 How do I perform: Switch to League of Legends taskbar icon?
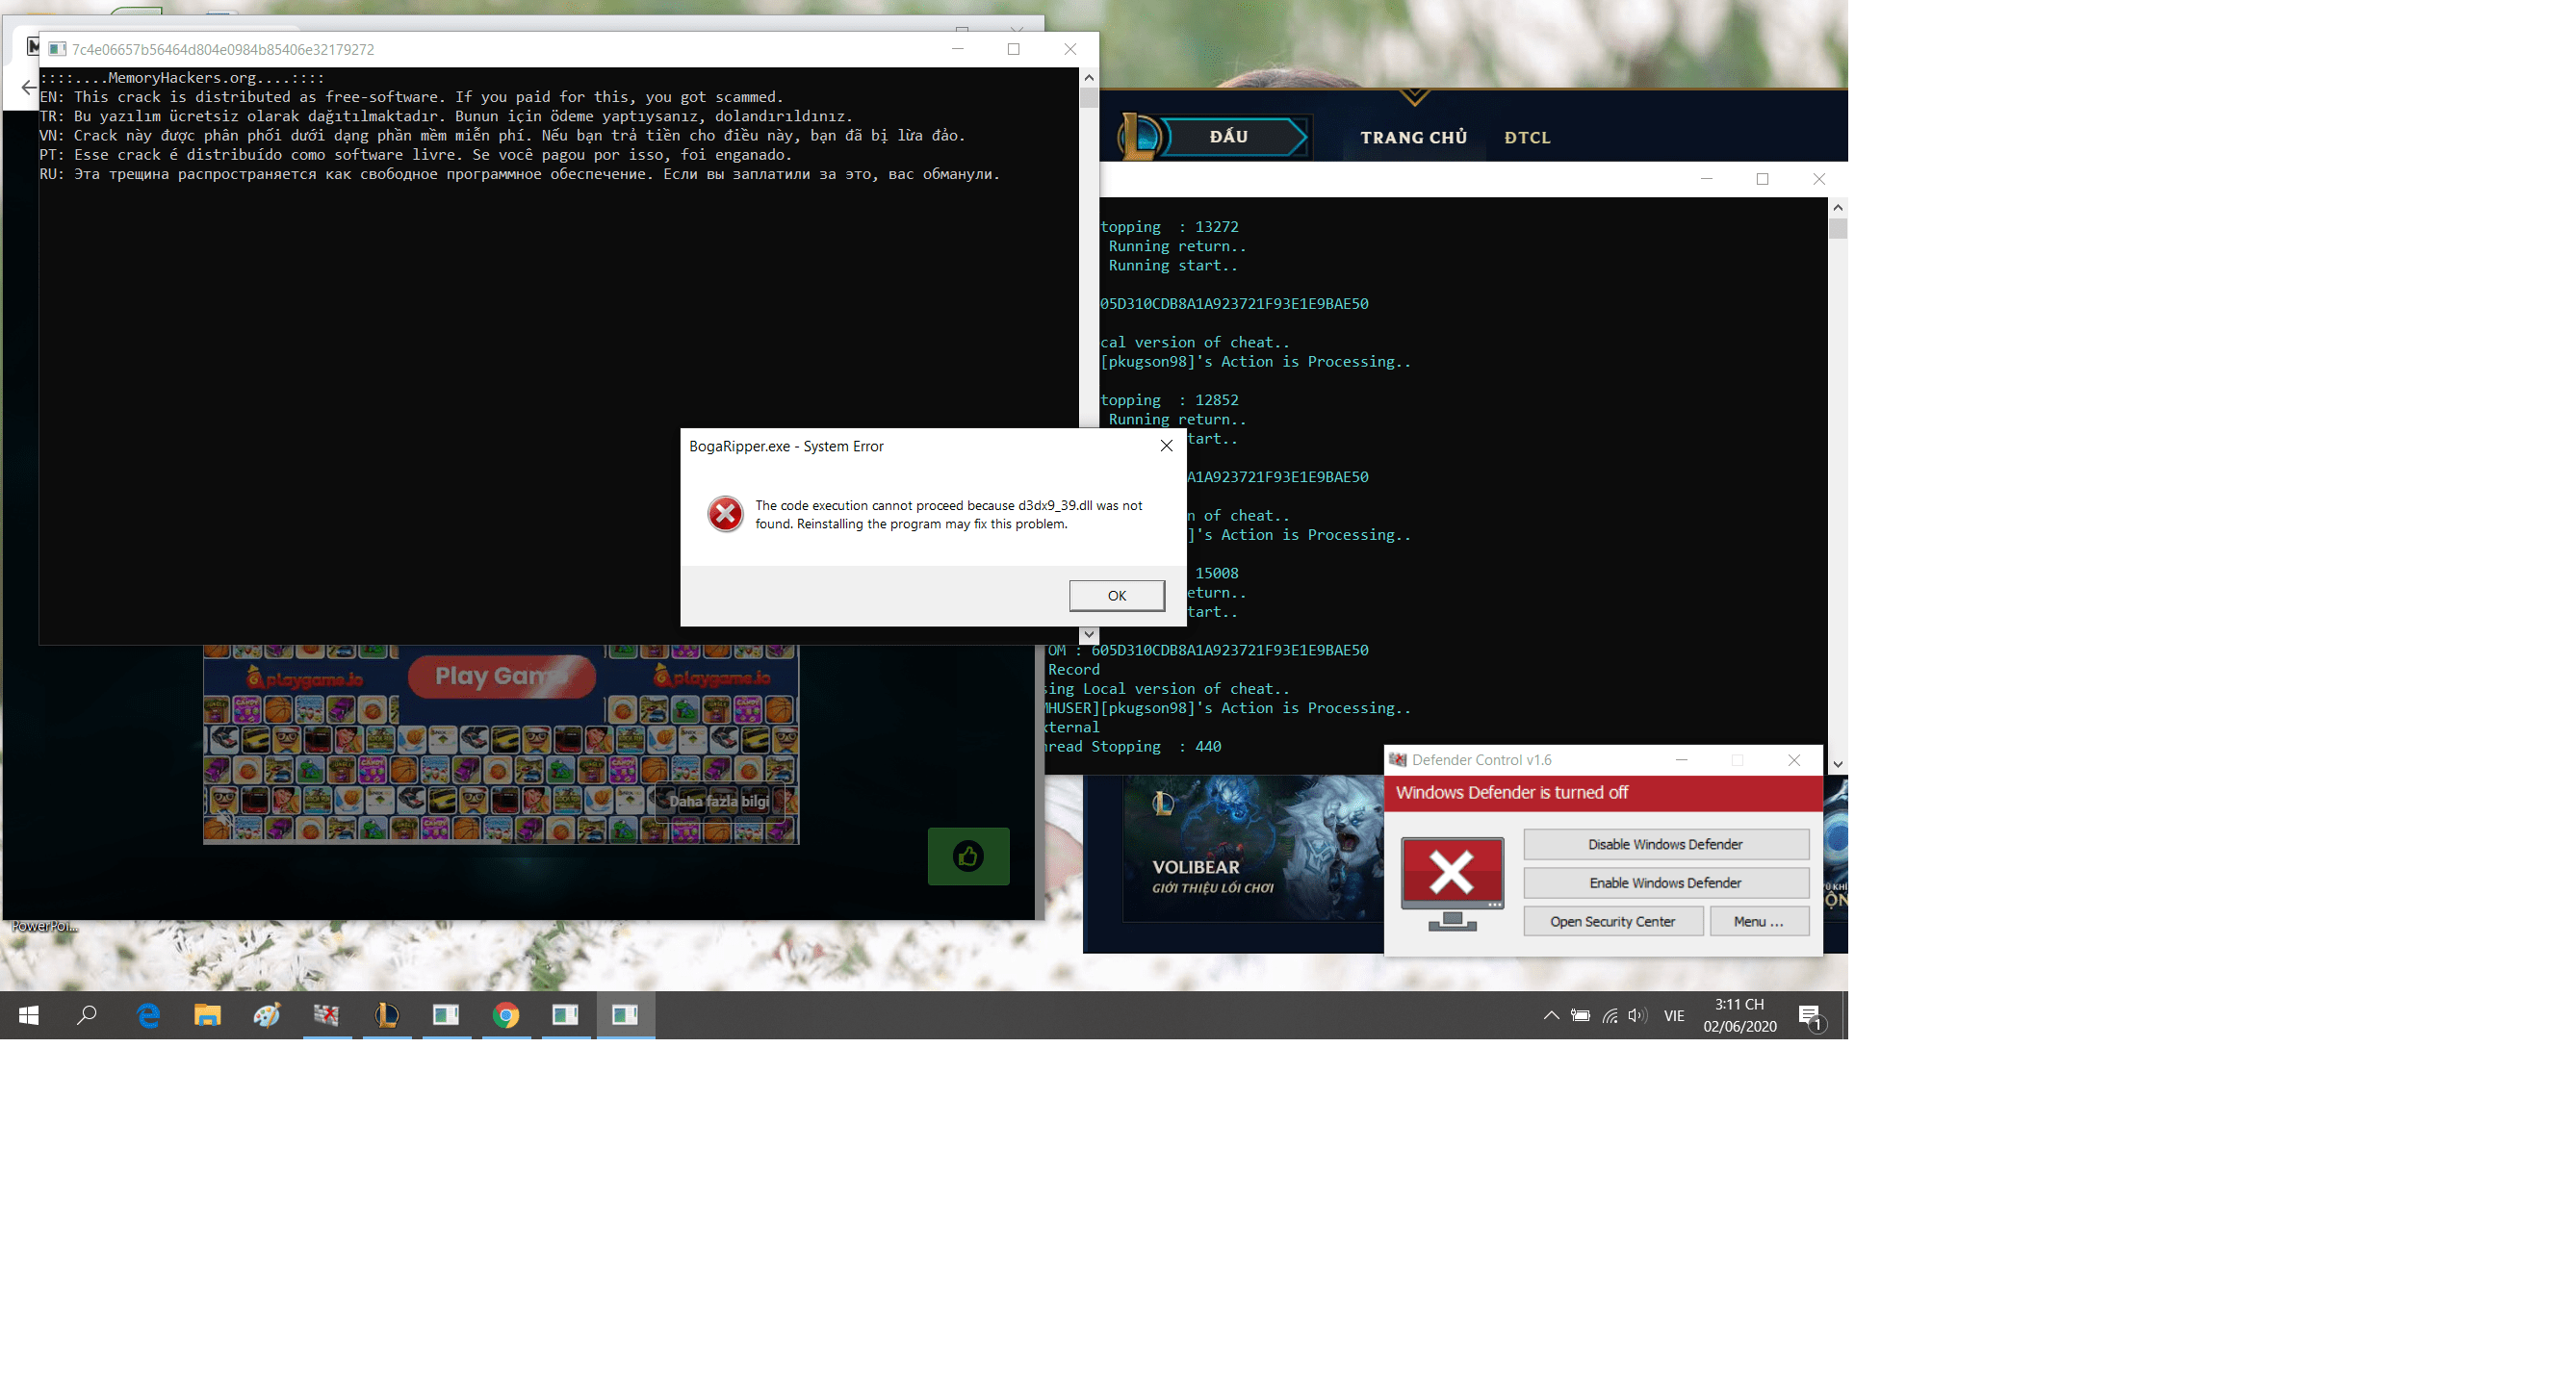point(386,1015)
